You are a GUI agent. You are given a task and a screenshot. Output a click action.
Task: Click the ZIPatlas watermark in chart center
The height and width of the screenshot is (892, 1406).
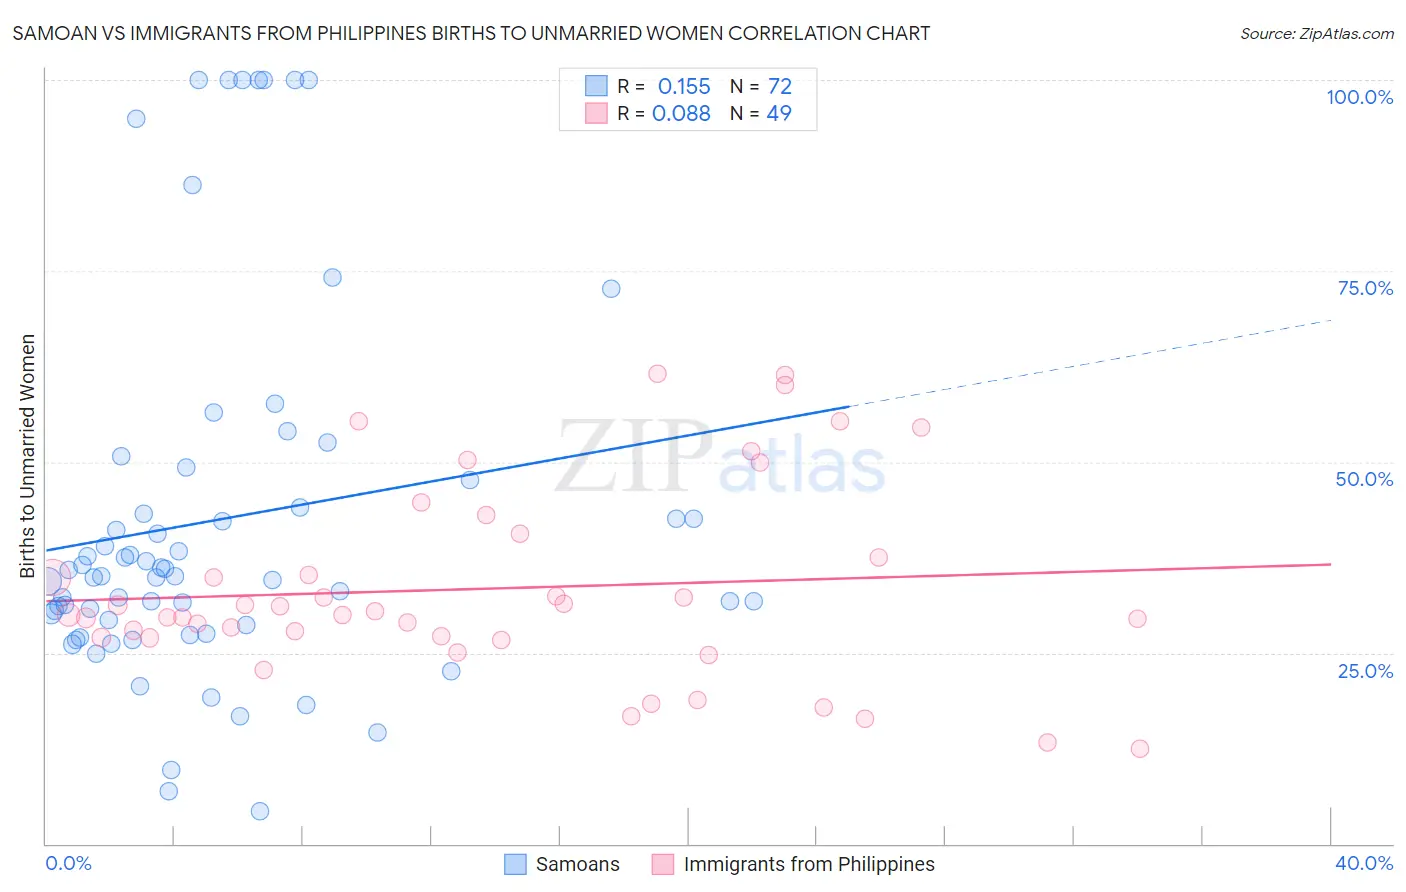click(720, 458)
